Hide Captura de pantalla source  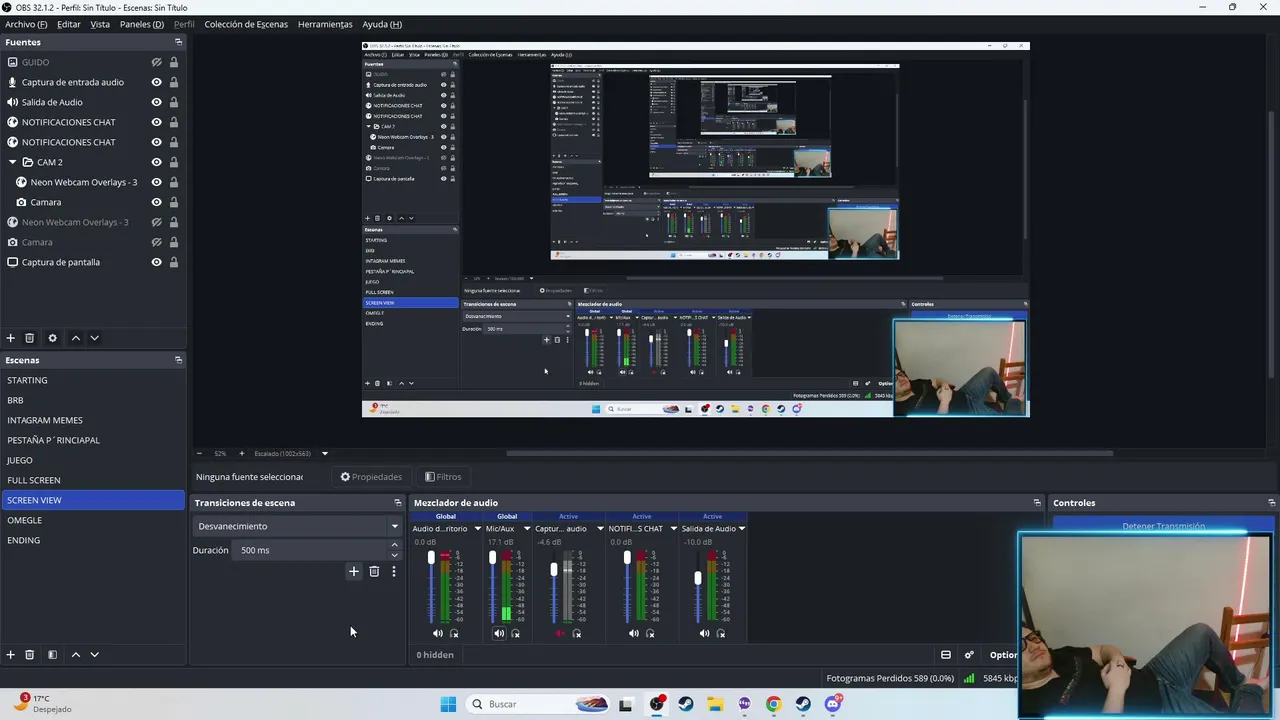point(156,262)
